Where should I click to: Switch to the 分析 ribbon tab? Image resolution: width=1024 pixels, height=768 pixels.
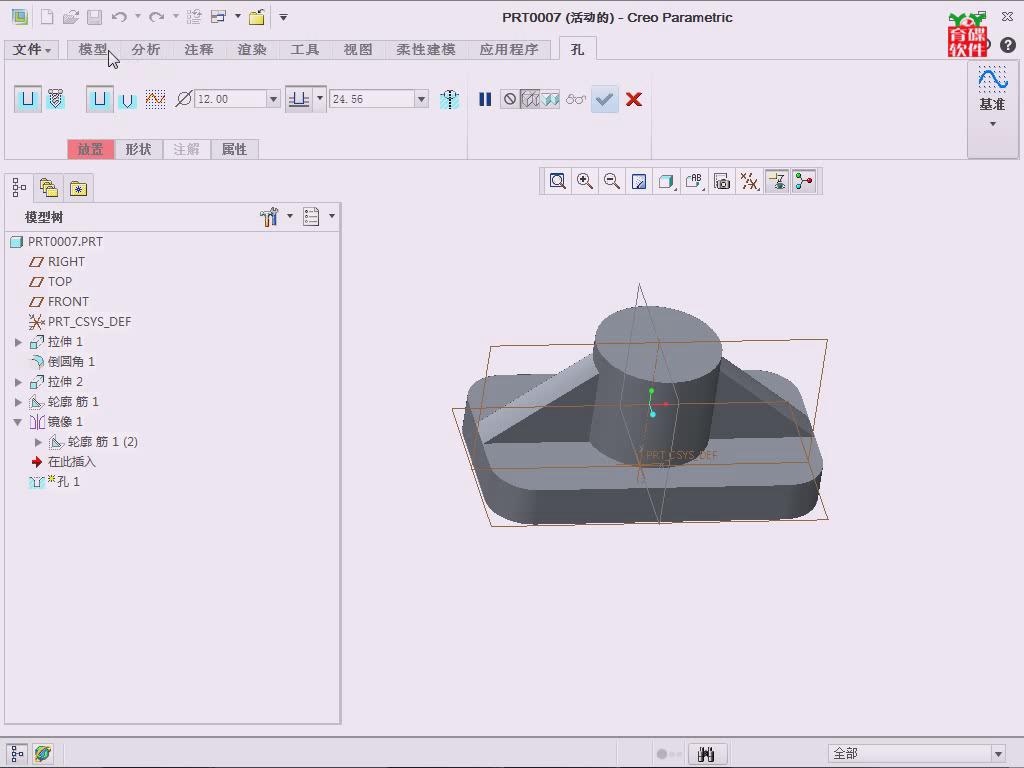(146, 50)
